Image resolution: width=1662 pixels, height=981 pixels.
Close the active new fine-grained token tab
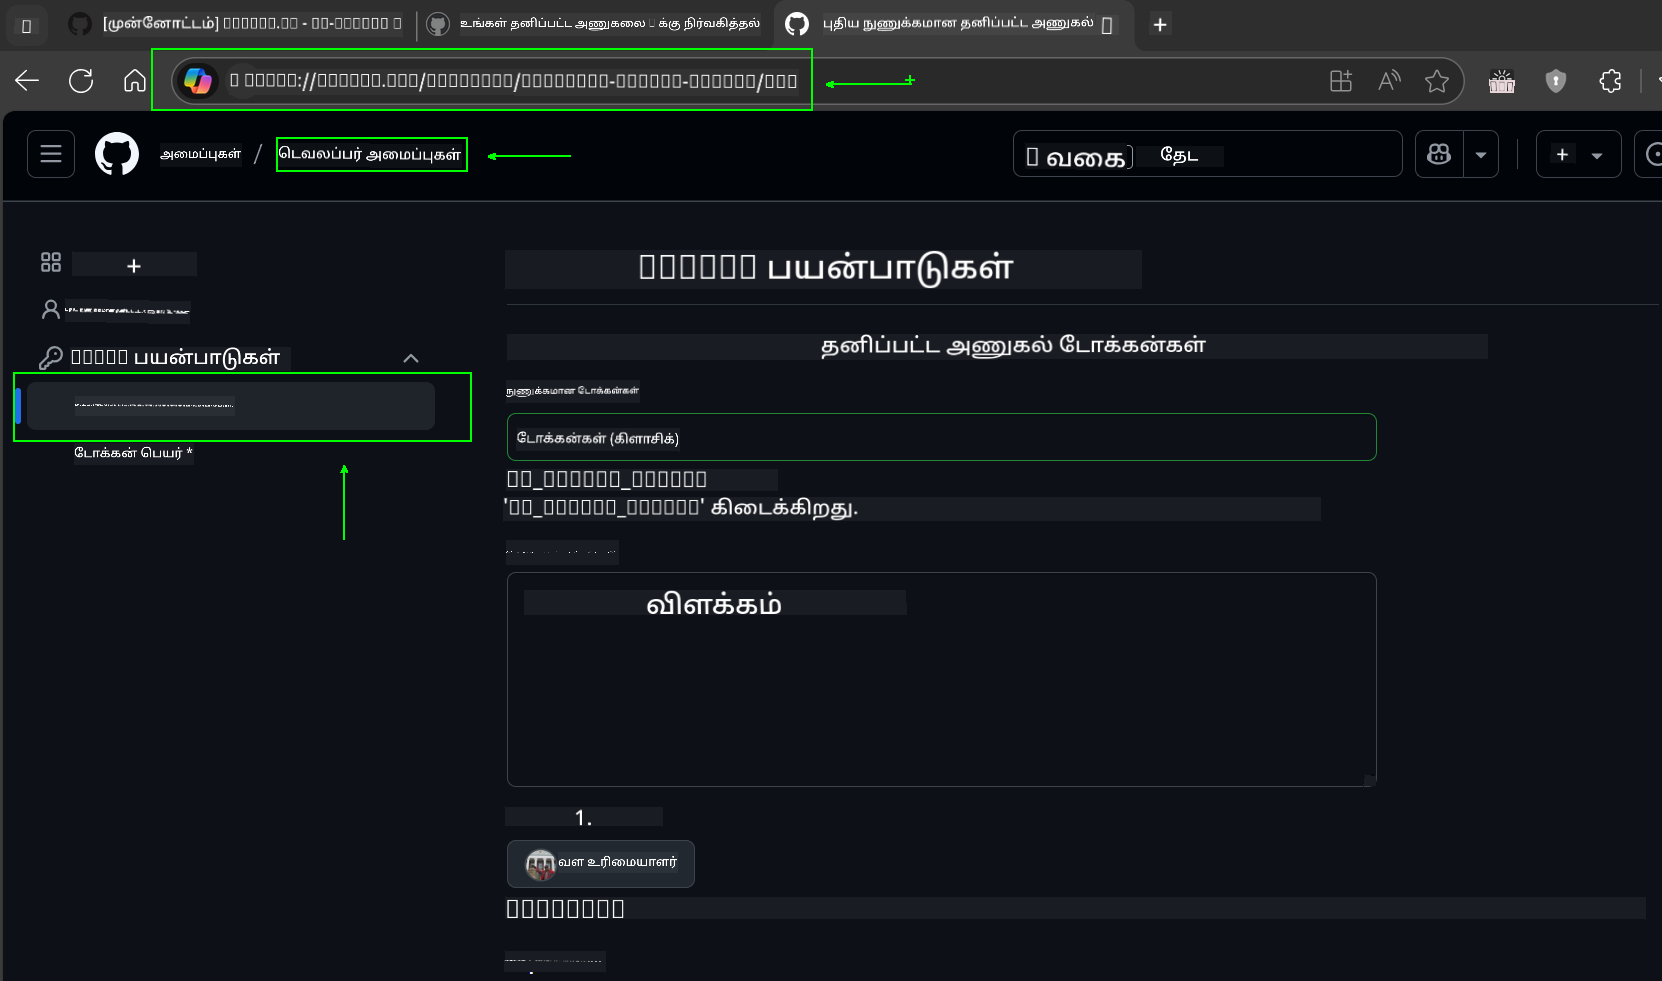coord(1107,26)
